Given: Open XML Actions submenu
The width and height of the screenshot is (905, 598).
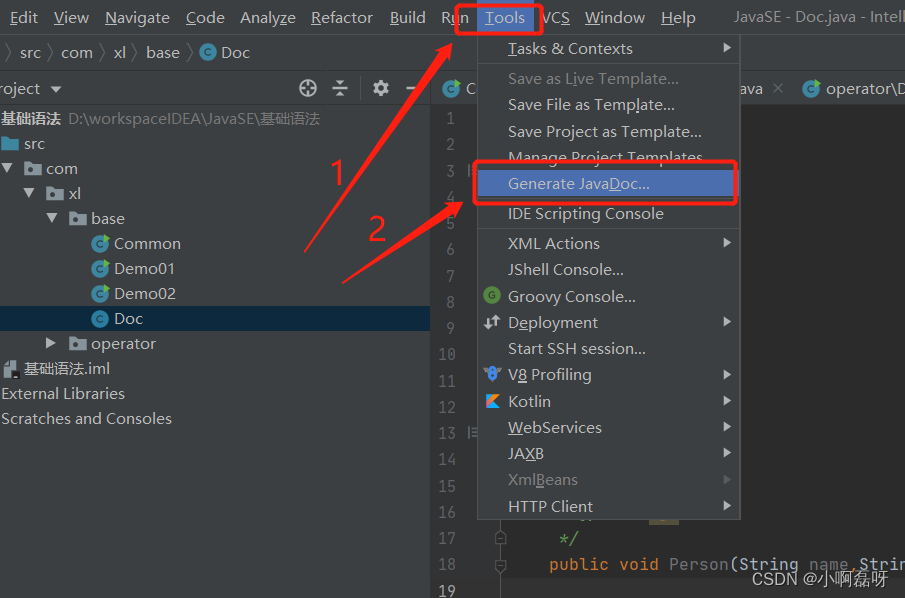Looking at the screenshot, I should (x=608, y=244).
